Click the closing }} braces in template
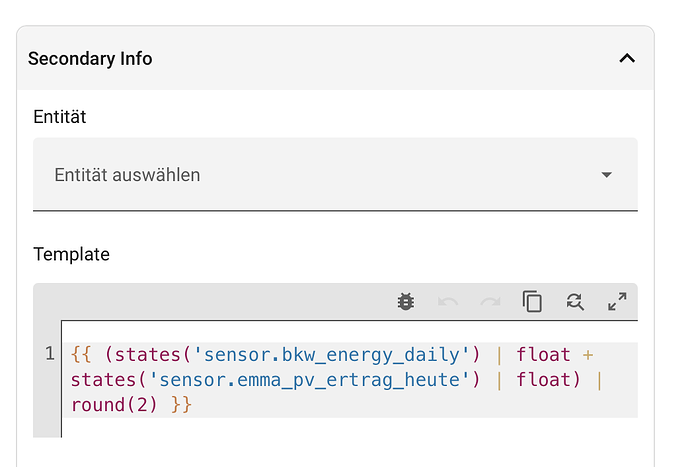Screen dimensions: 690x467 point(181,405)
